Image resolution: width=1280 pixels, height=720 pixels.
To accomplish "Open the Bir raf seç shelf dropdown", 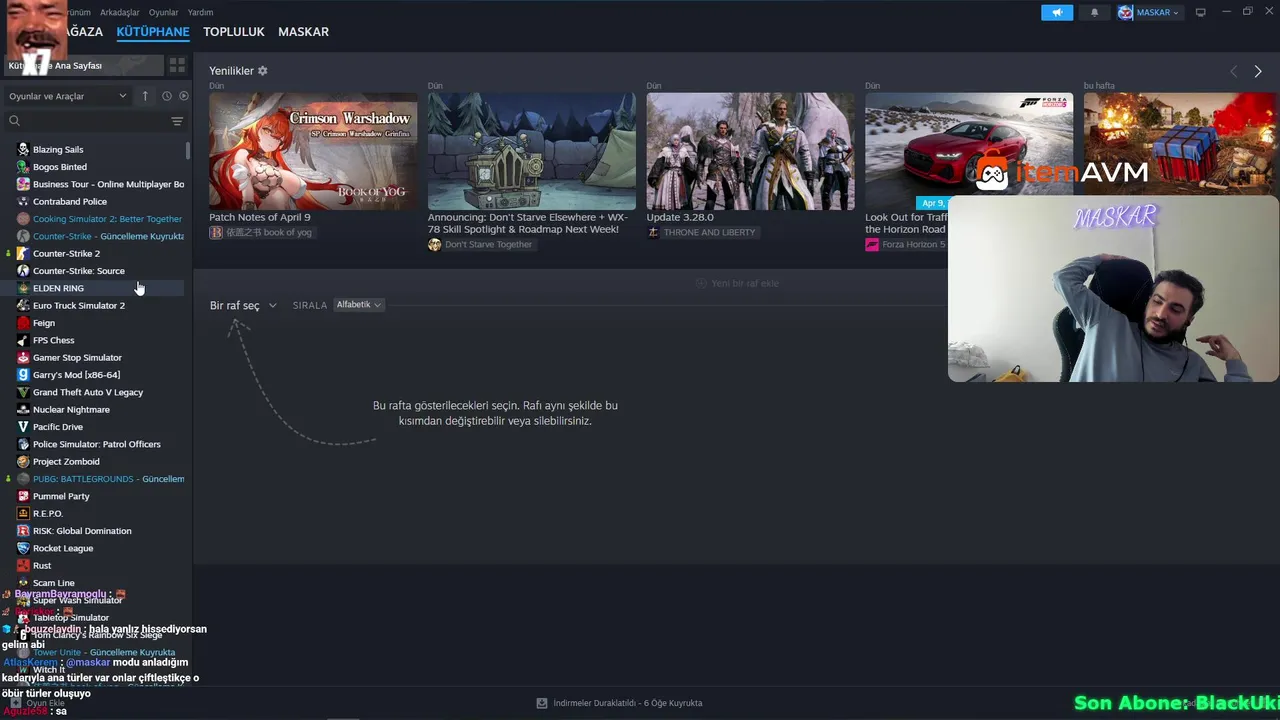I will pyautogui.click(x=243, y=305).
